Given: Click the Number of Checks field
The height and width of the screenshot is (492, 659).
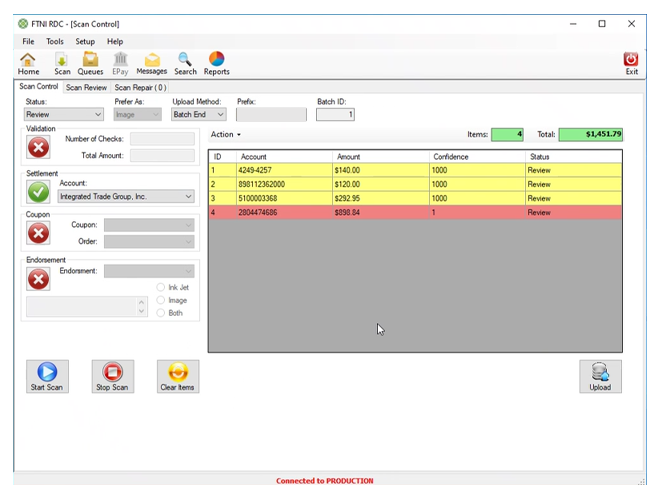Looking at the screenshot, I should click(162, 139).
